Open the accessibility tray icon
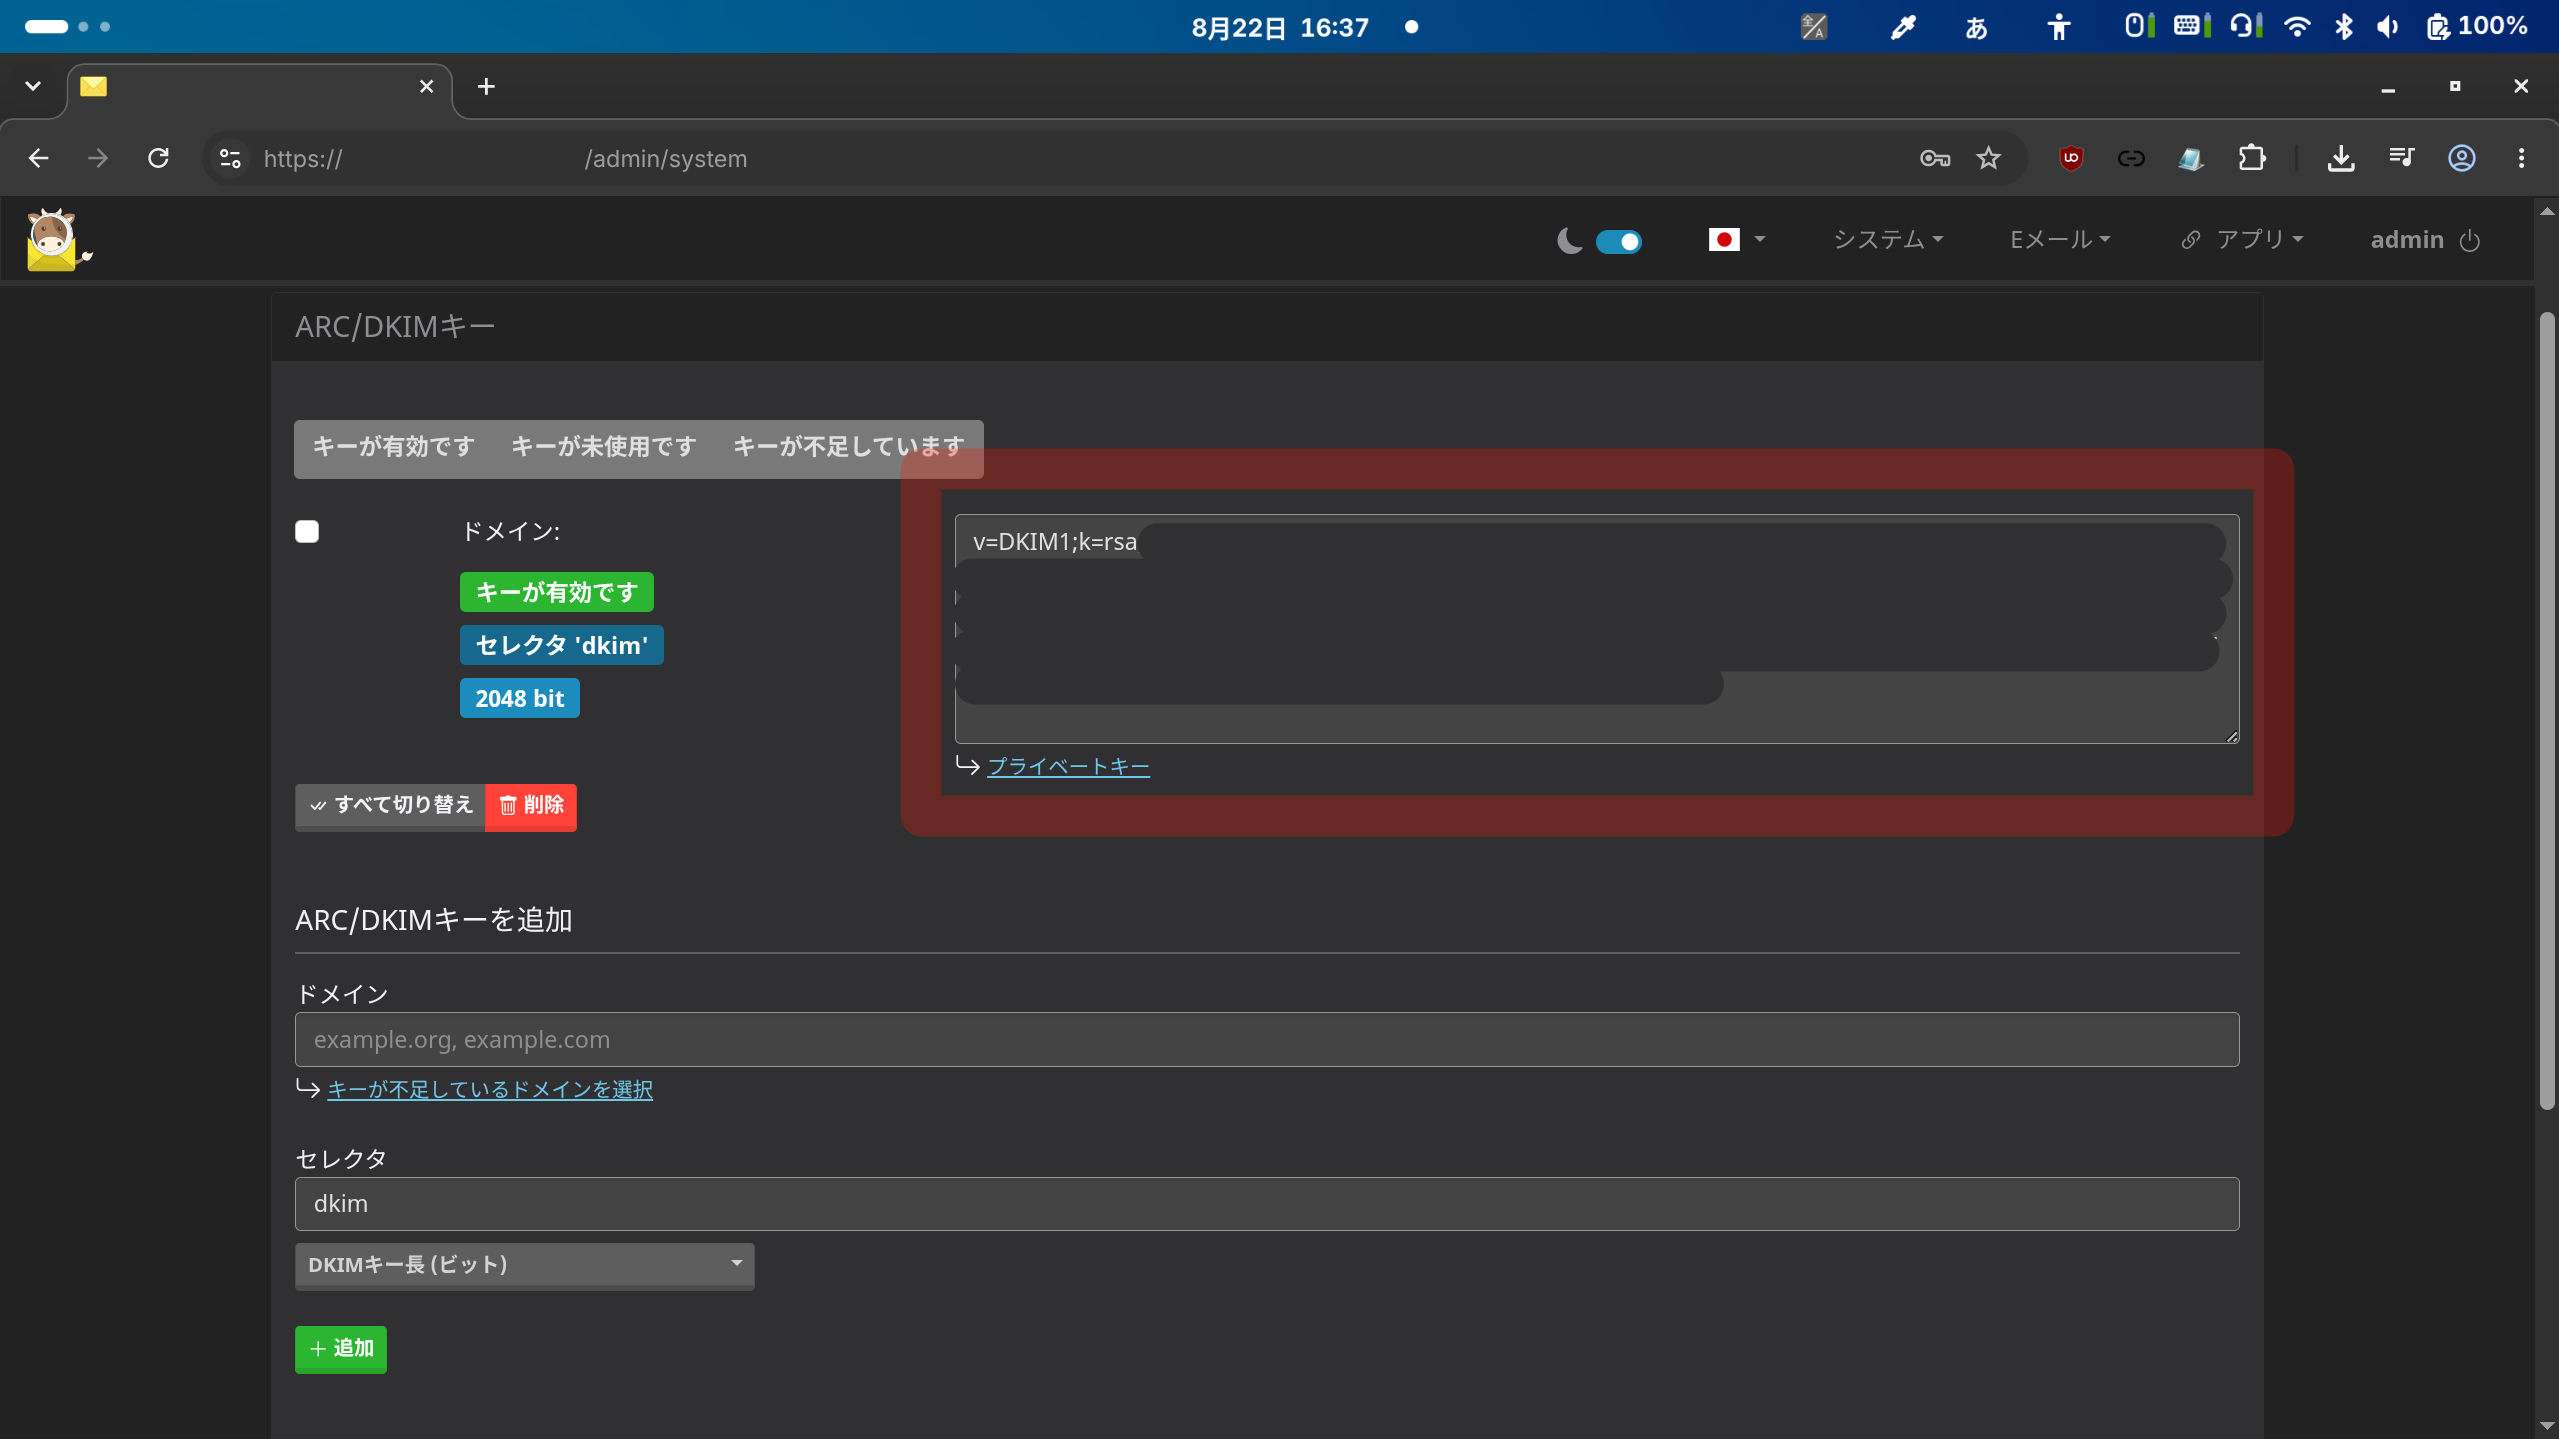 (2058, 27)
